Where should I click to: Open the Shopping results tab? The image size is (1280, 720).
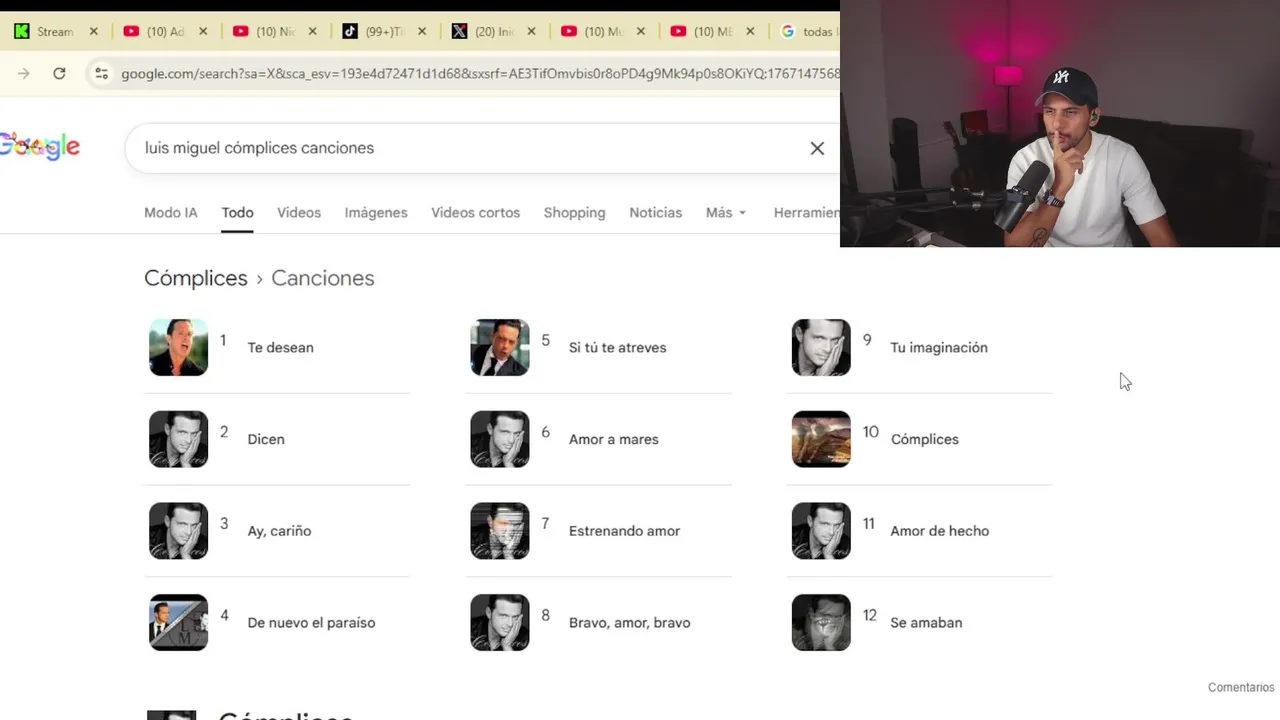tap(575, 213)
